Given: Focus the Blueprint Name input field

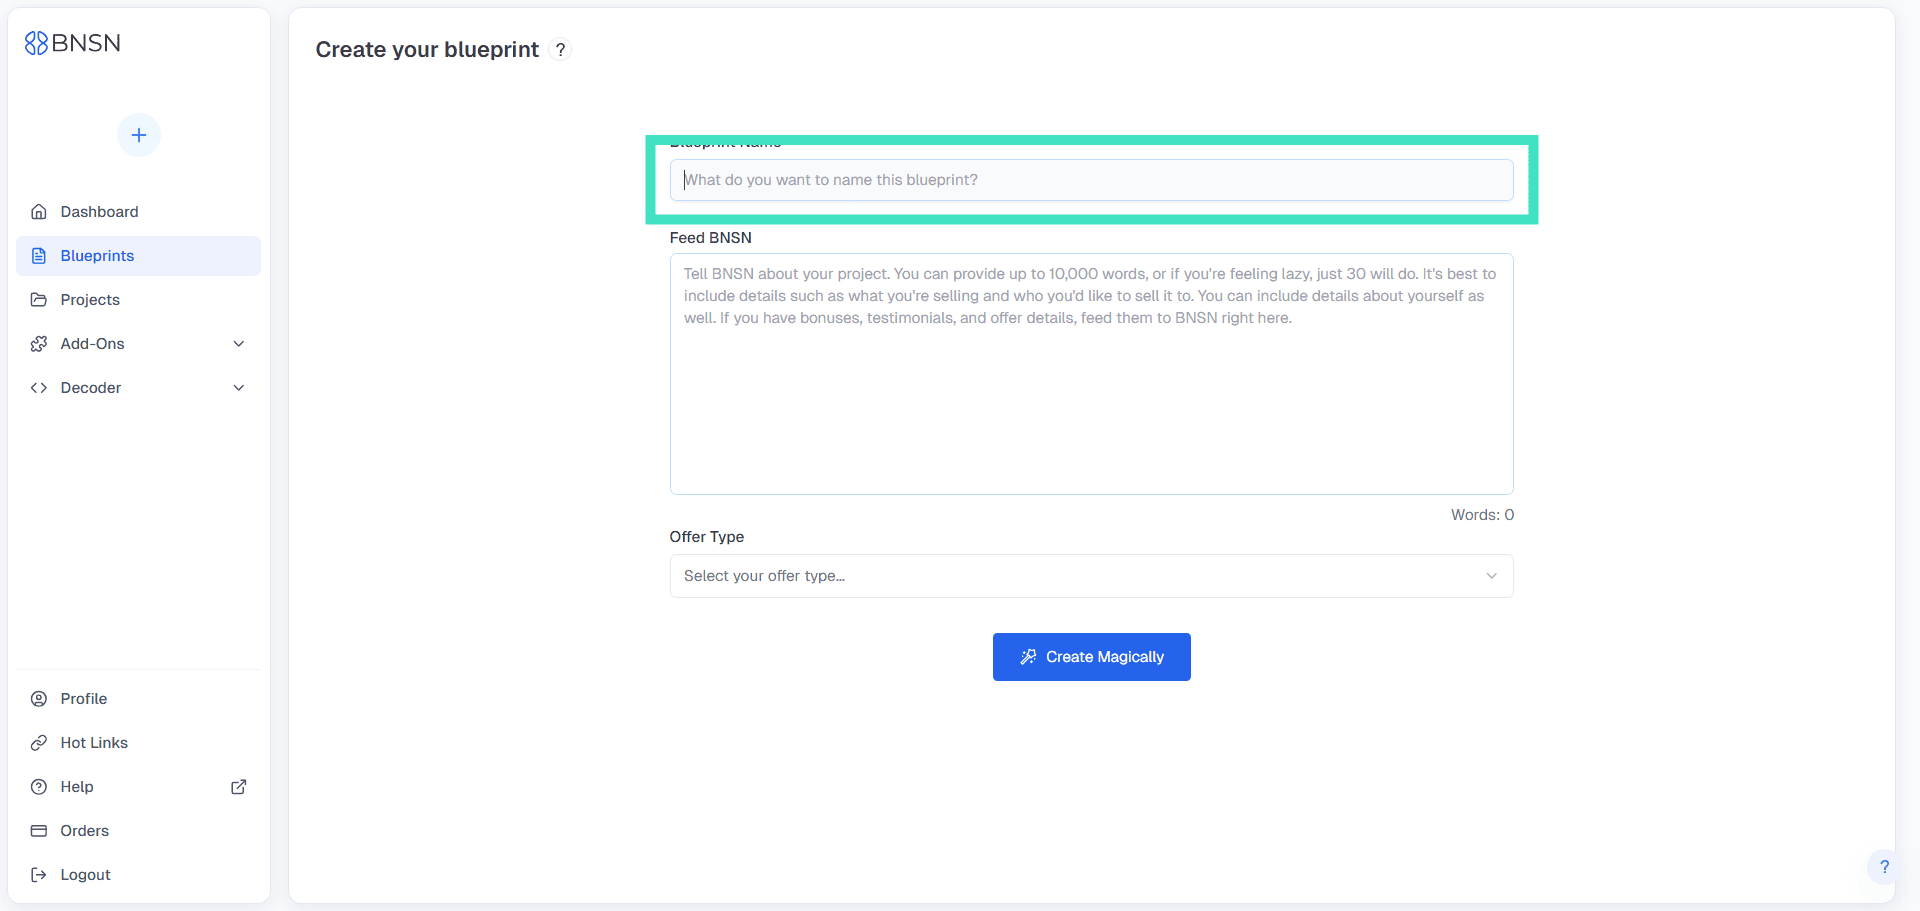Looking at the screenshot, I should pyautogui.click(x=1091, y=180).
